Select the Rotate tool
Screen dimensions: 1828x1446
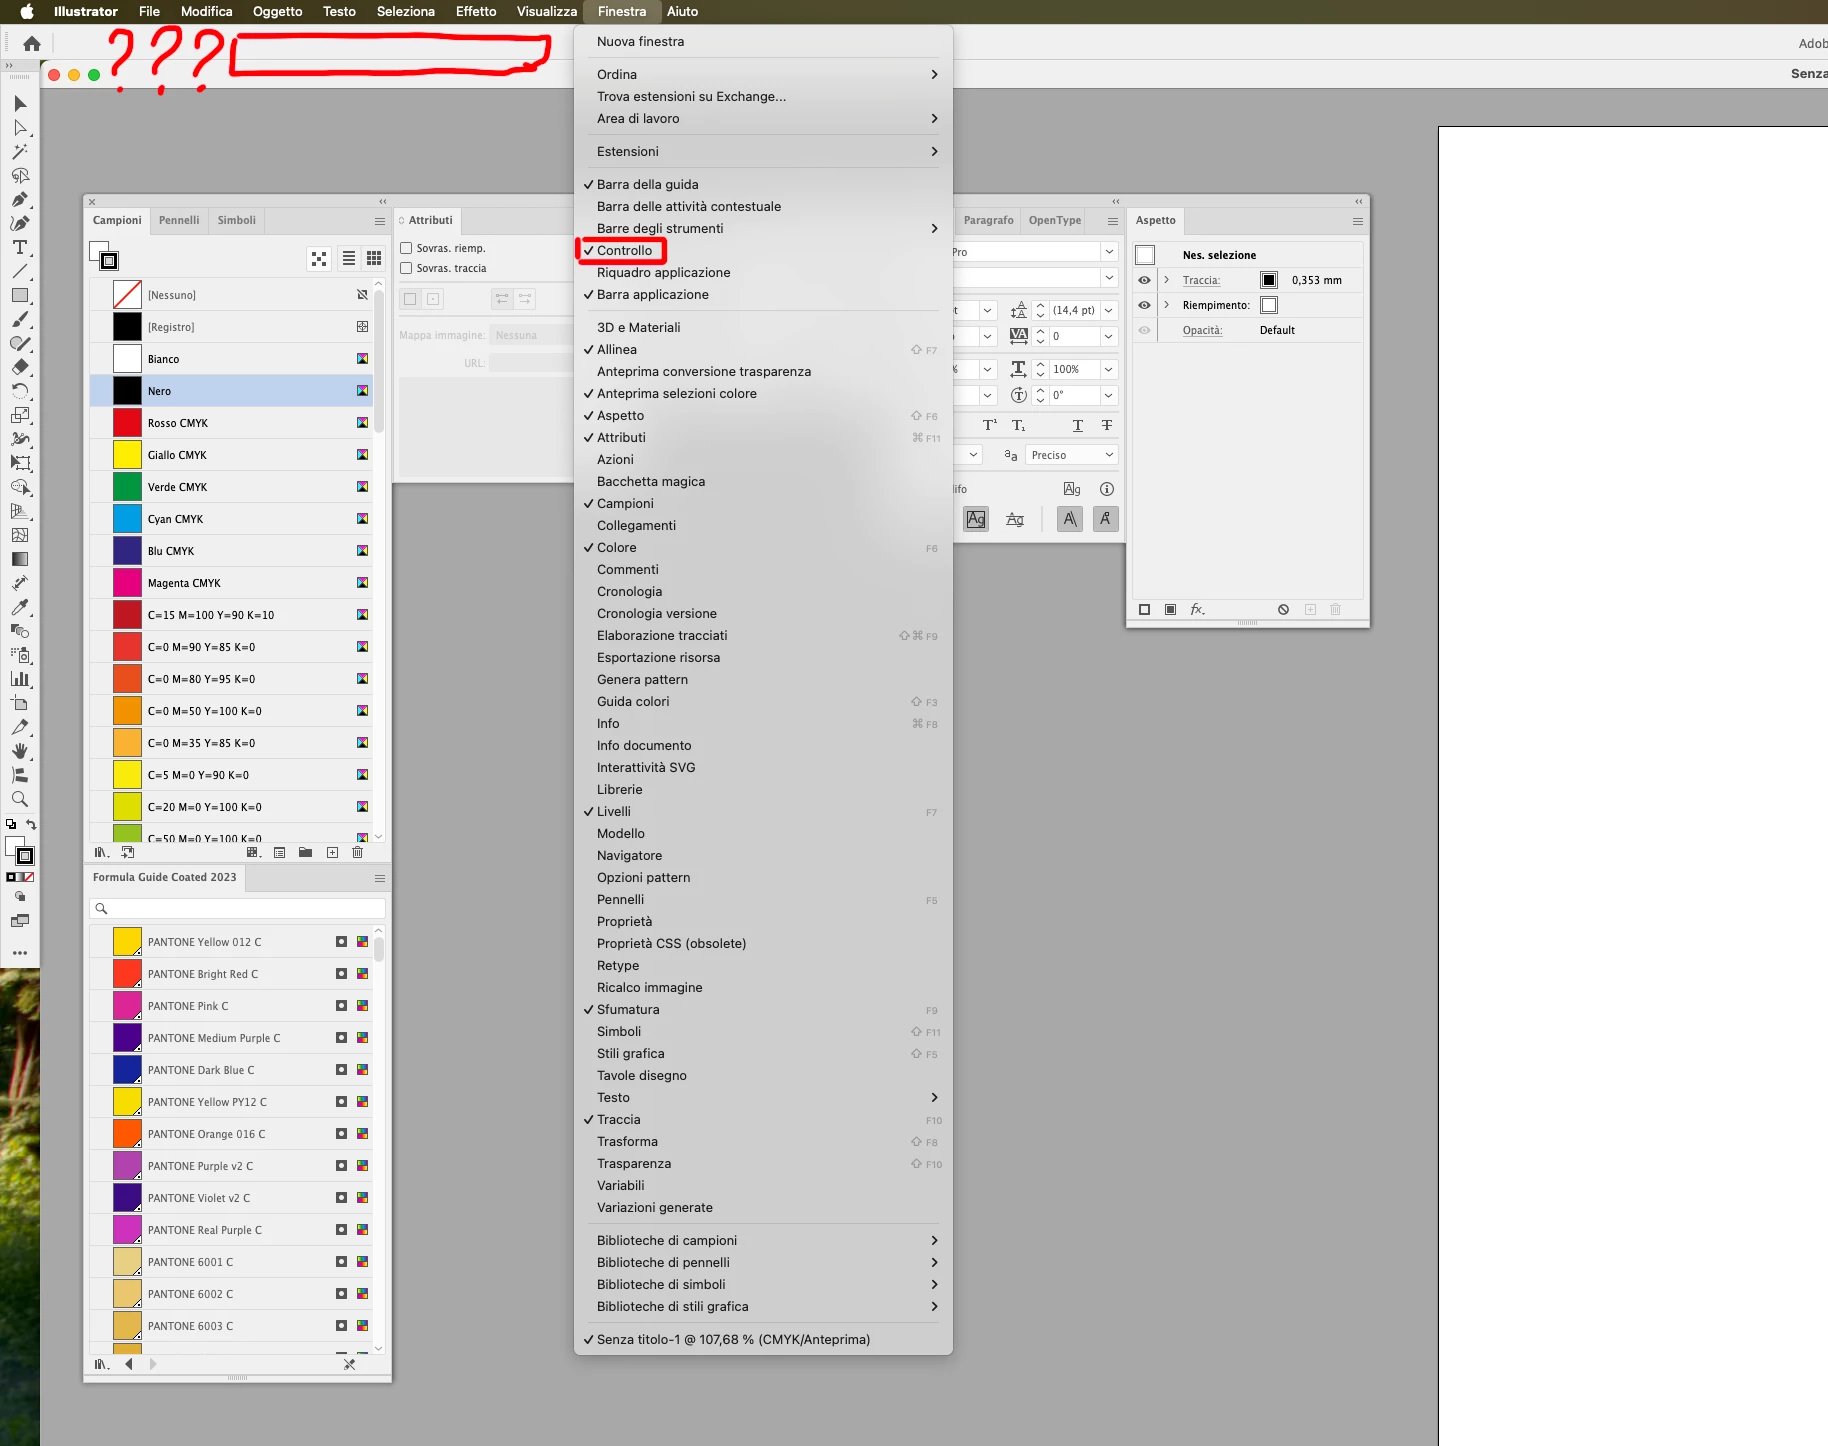(20, 391)
